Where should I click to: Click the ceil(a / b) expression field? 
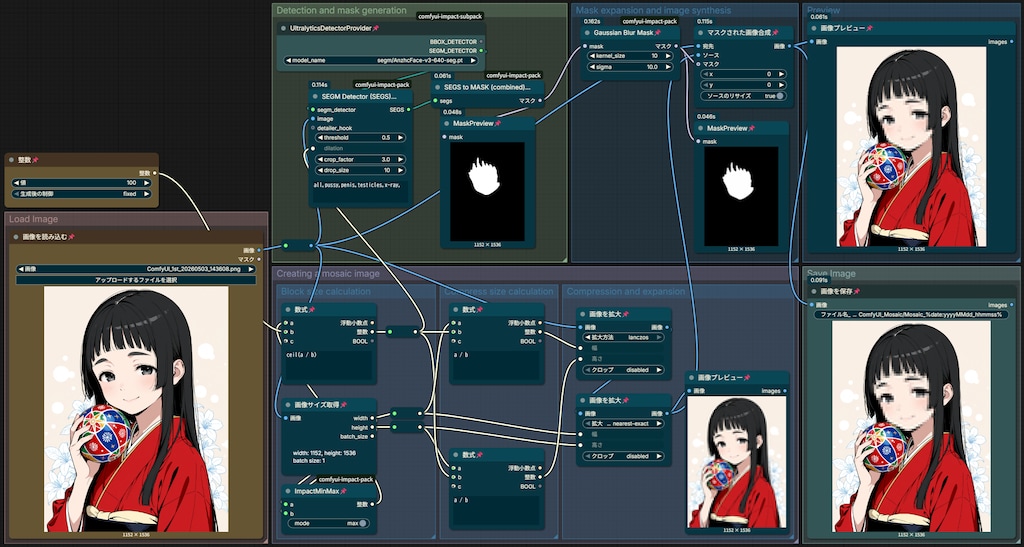click(328, 366)
